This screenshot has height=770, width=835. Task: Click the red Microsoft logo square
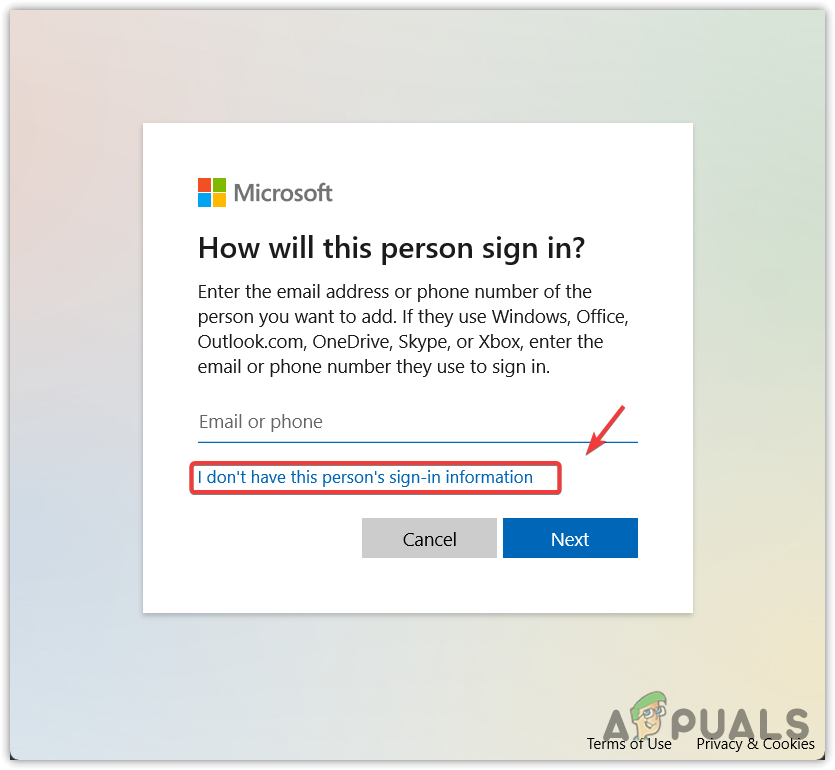point(204,185)
